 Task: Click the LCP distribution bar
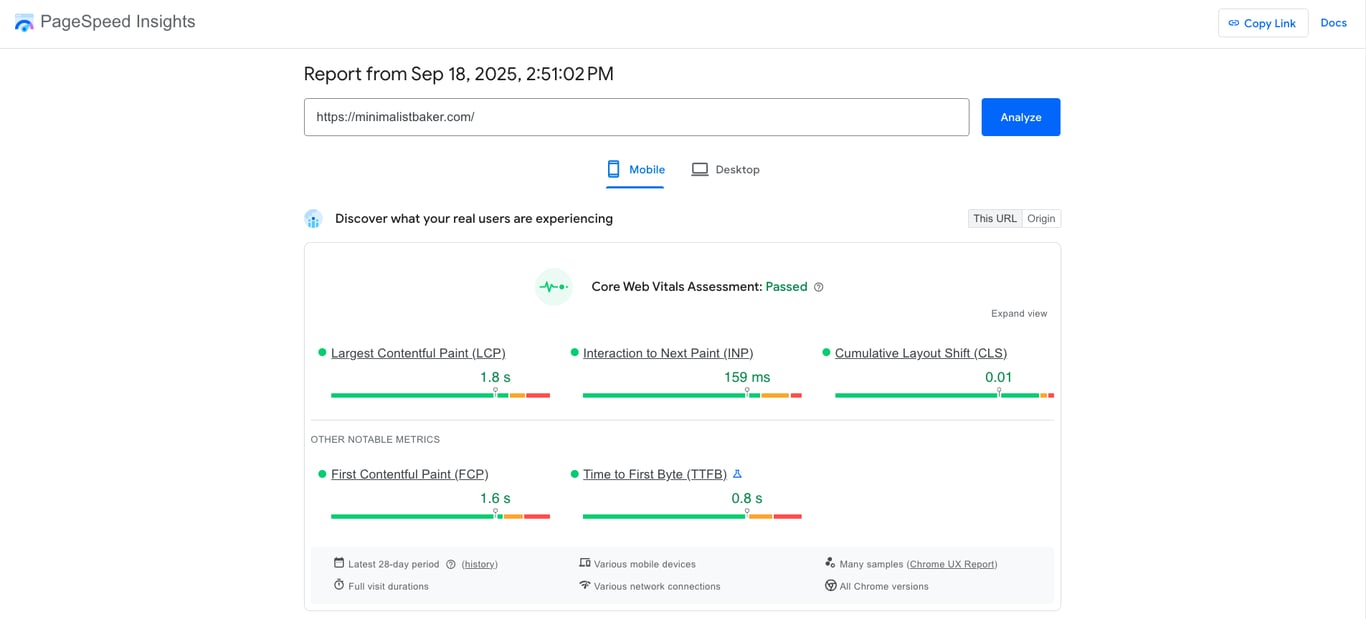tap(440, 394)
